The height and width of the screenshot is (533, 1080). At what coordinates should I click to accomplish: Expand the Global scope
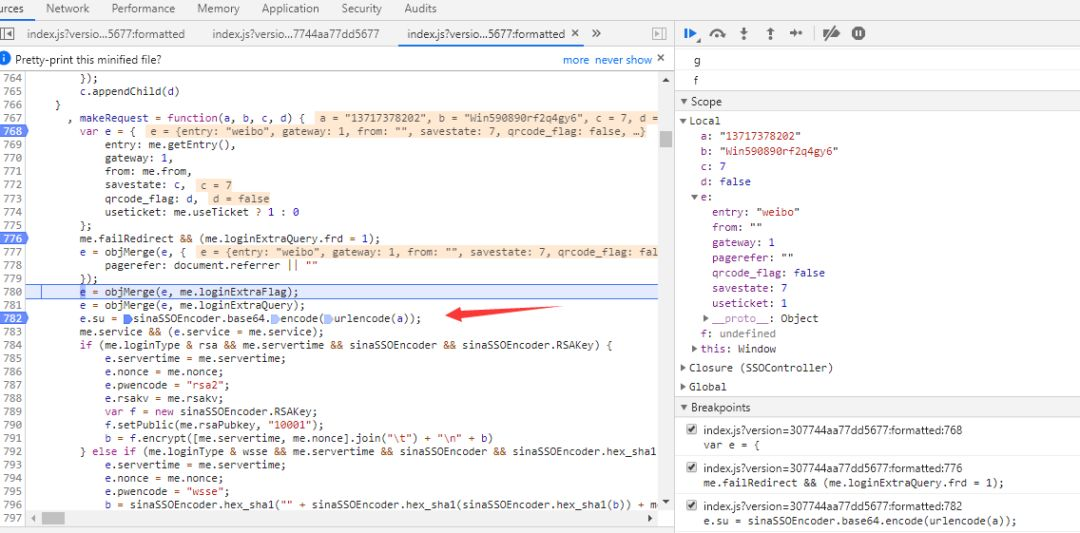683,387
